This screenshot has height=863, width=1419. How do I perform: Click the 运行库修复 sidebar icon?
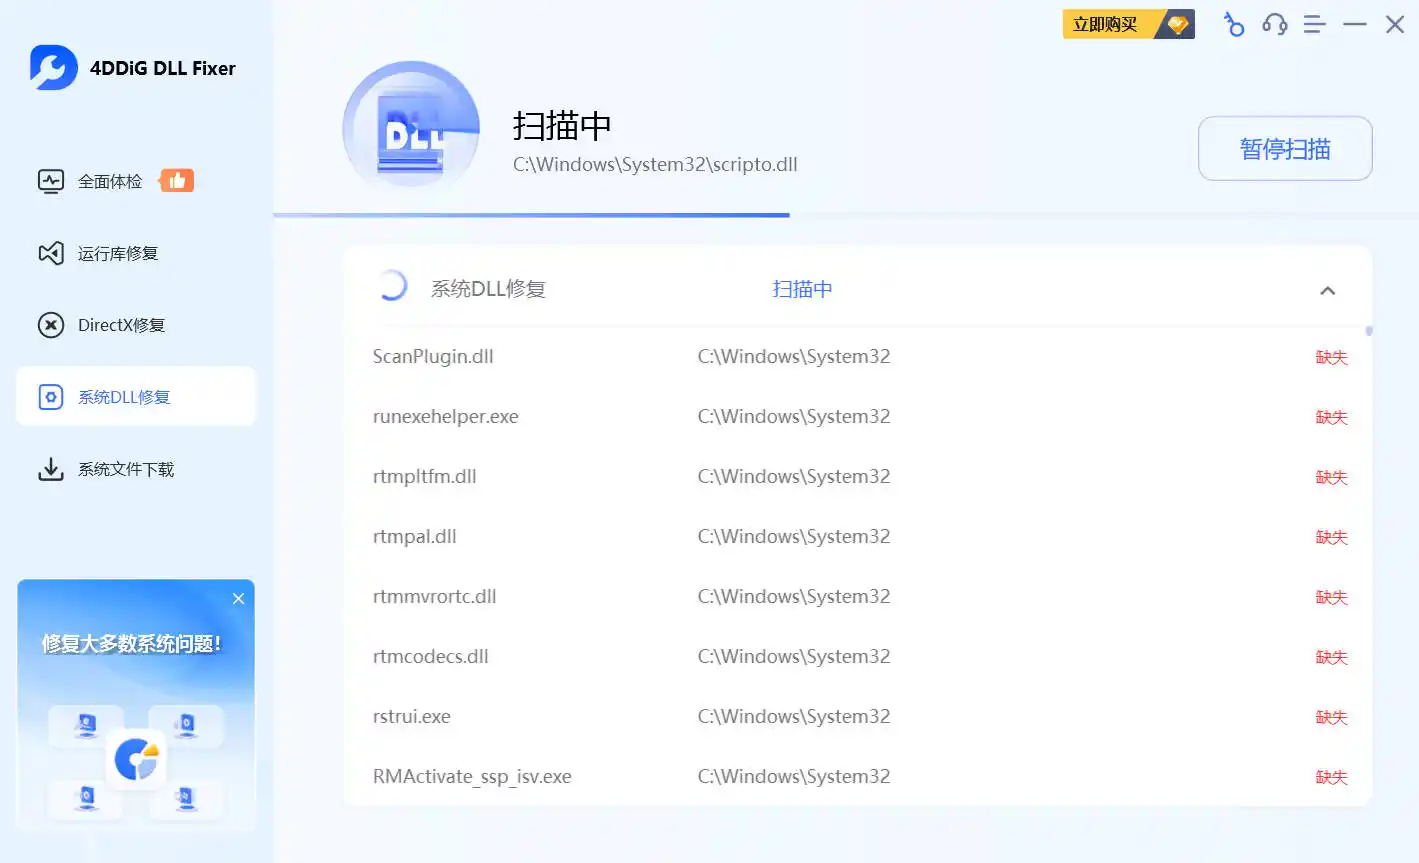coord(51,253)
